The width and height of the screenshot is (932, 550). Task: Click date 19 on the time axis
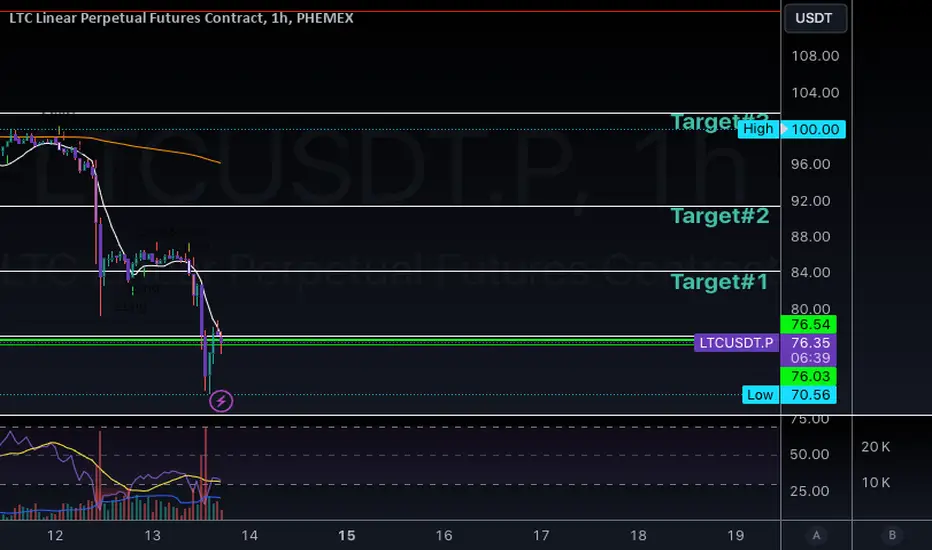coord(735,536)
